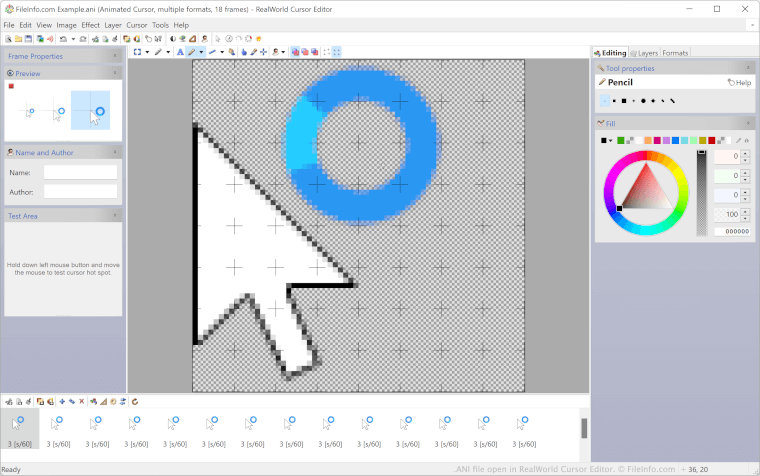Open the Formats tab
The width and height of the screenshot is (760, 476).
pos(675,52)
